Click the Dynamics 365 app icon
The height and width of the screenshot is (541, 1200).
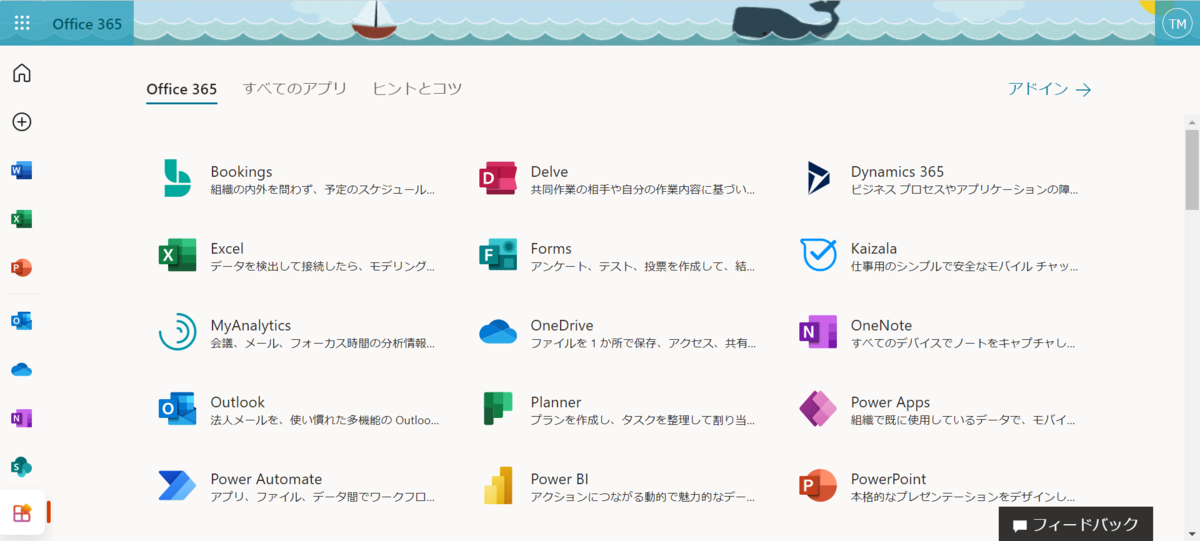[x=818, y=178]
